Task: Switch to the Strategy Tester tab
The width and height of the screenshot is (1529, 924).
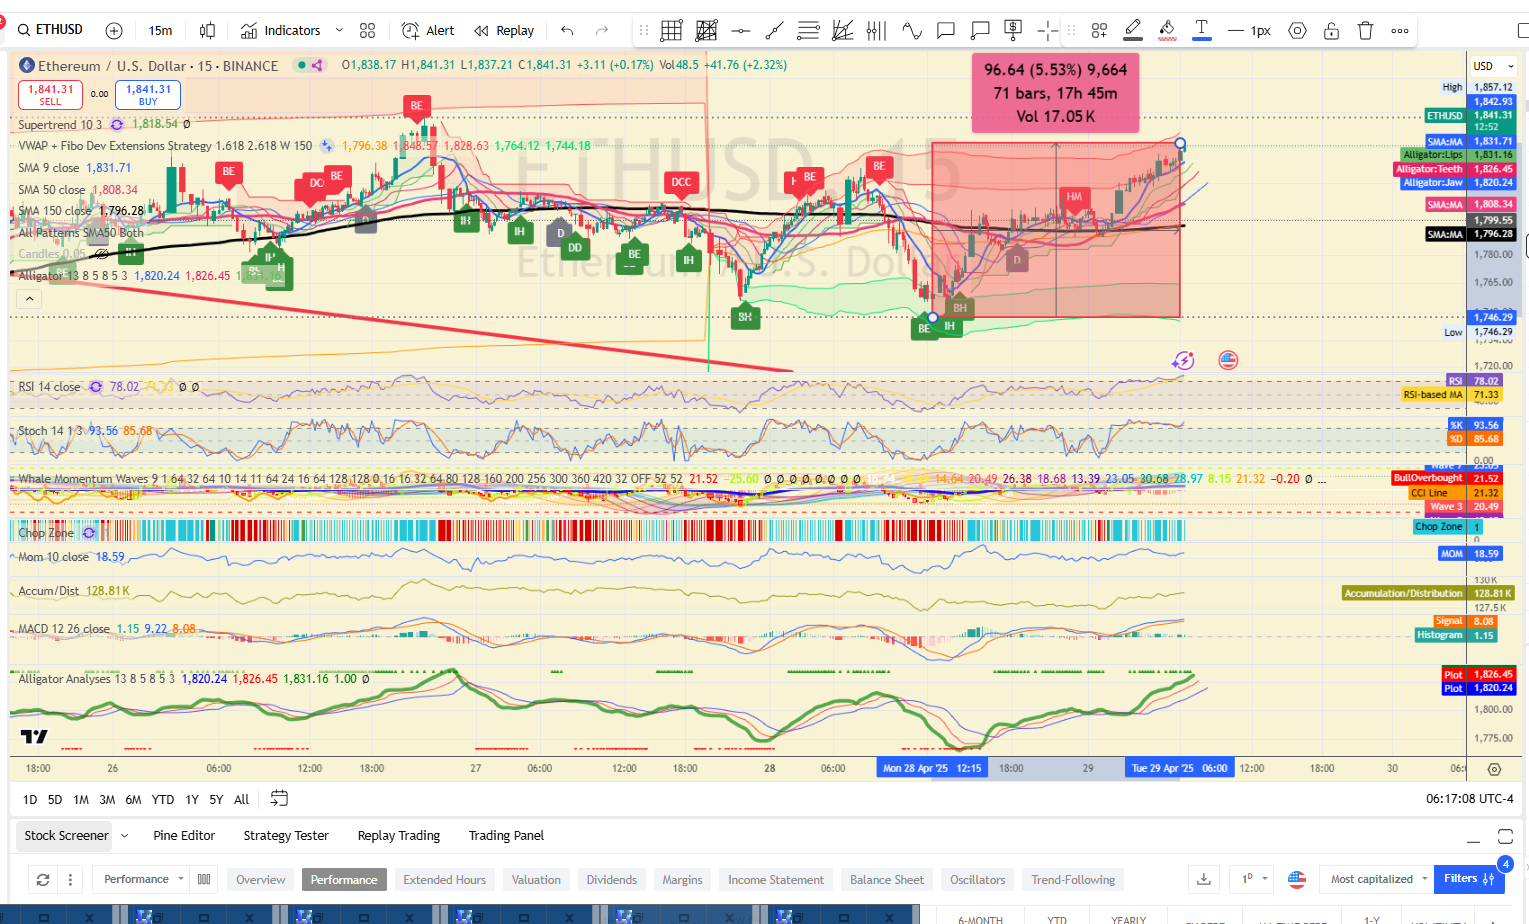Action: (286, 836)
